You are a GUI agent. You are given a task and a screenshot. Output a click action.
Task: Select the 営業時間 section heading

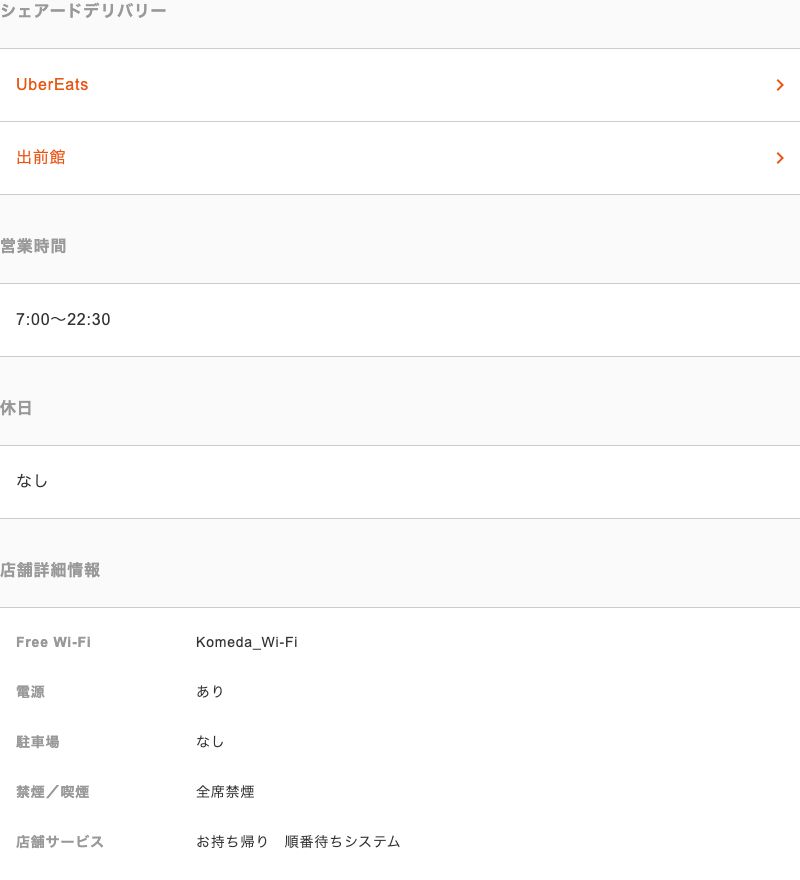33,246
